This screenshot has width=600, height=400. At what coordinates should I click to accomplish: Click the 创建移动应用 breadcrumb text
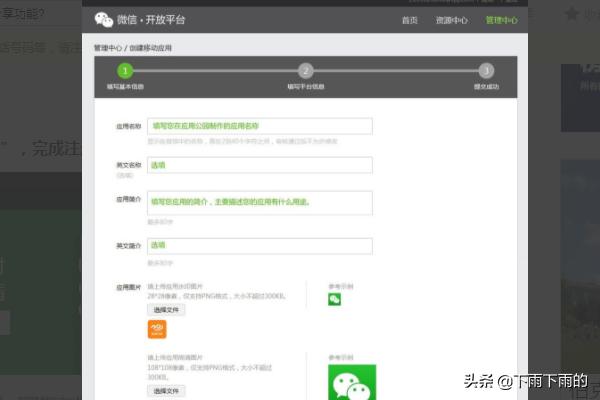pyautogui.click(x=151, y=48)
